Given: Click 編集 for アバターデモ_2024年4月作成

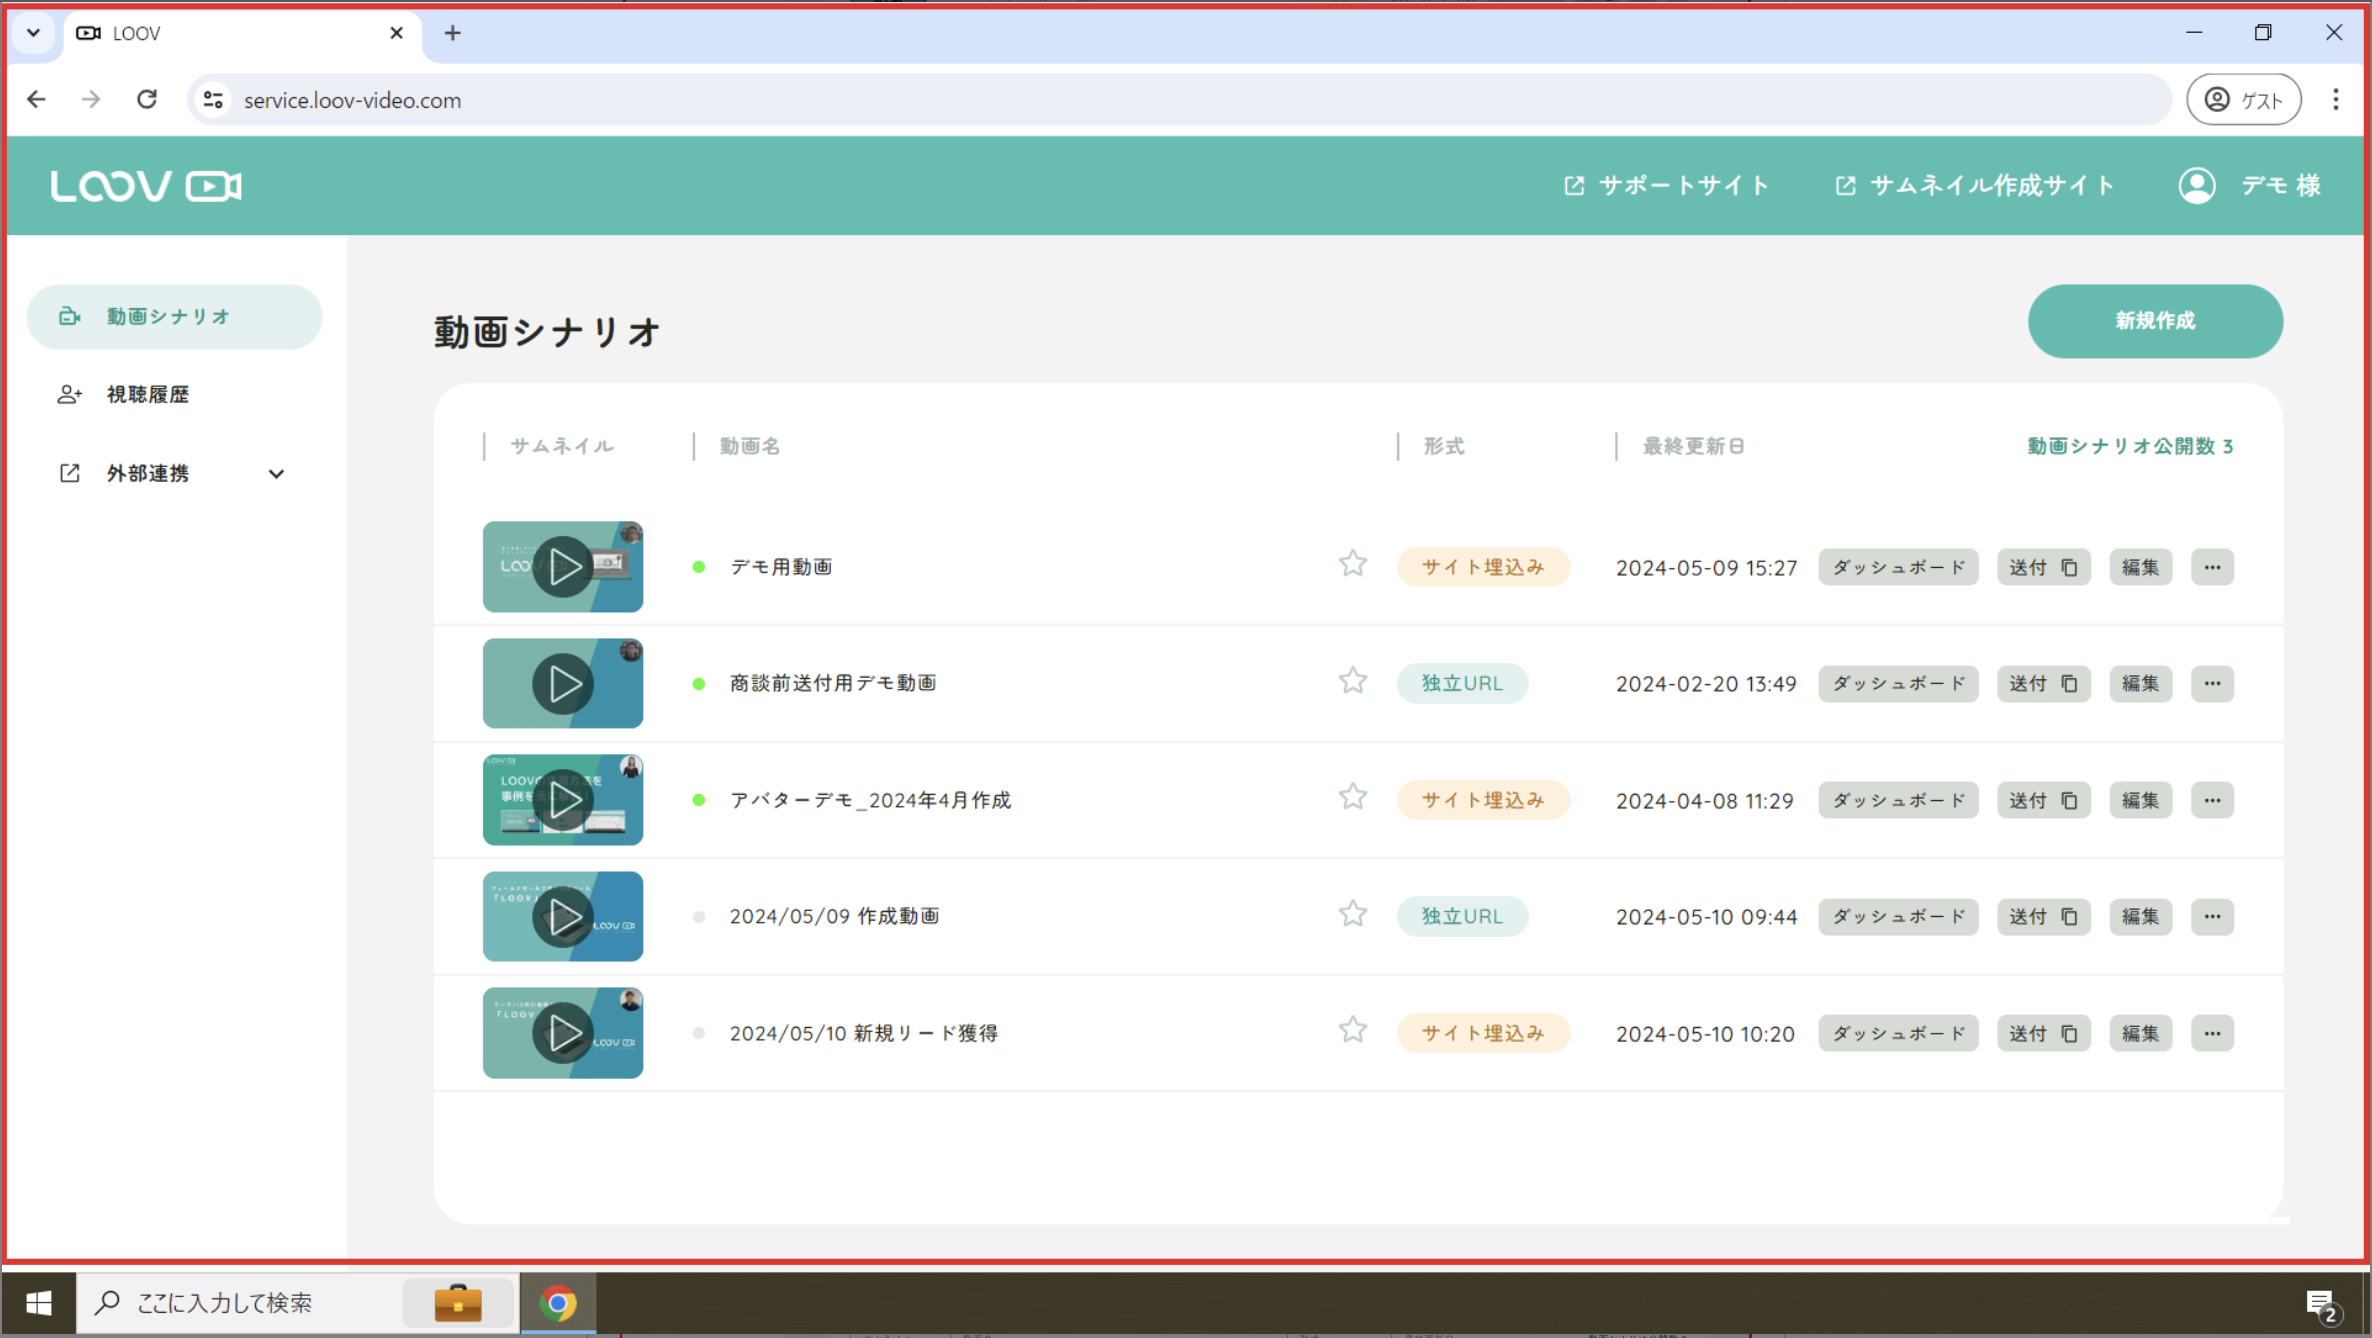Looking at the screenshot, I should pos(2141,800).
